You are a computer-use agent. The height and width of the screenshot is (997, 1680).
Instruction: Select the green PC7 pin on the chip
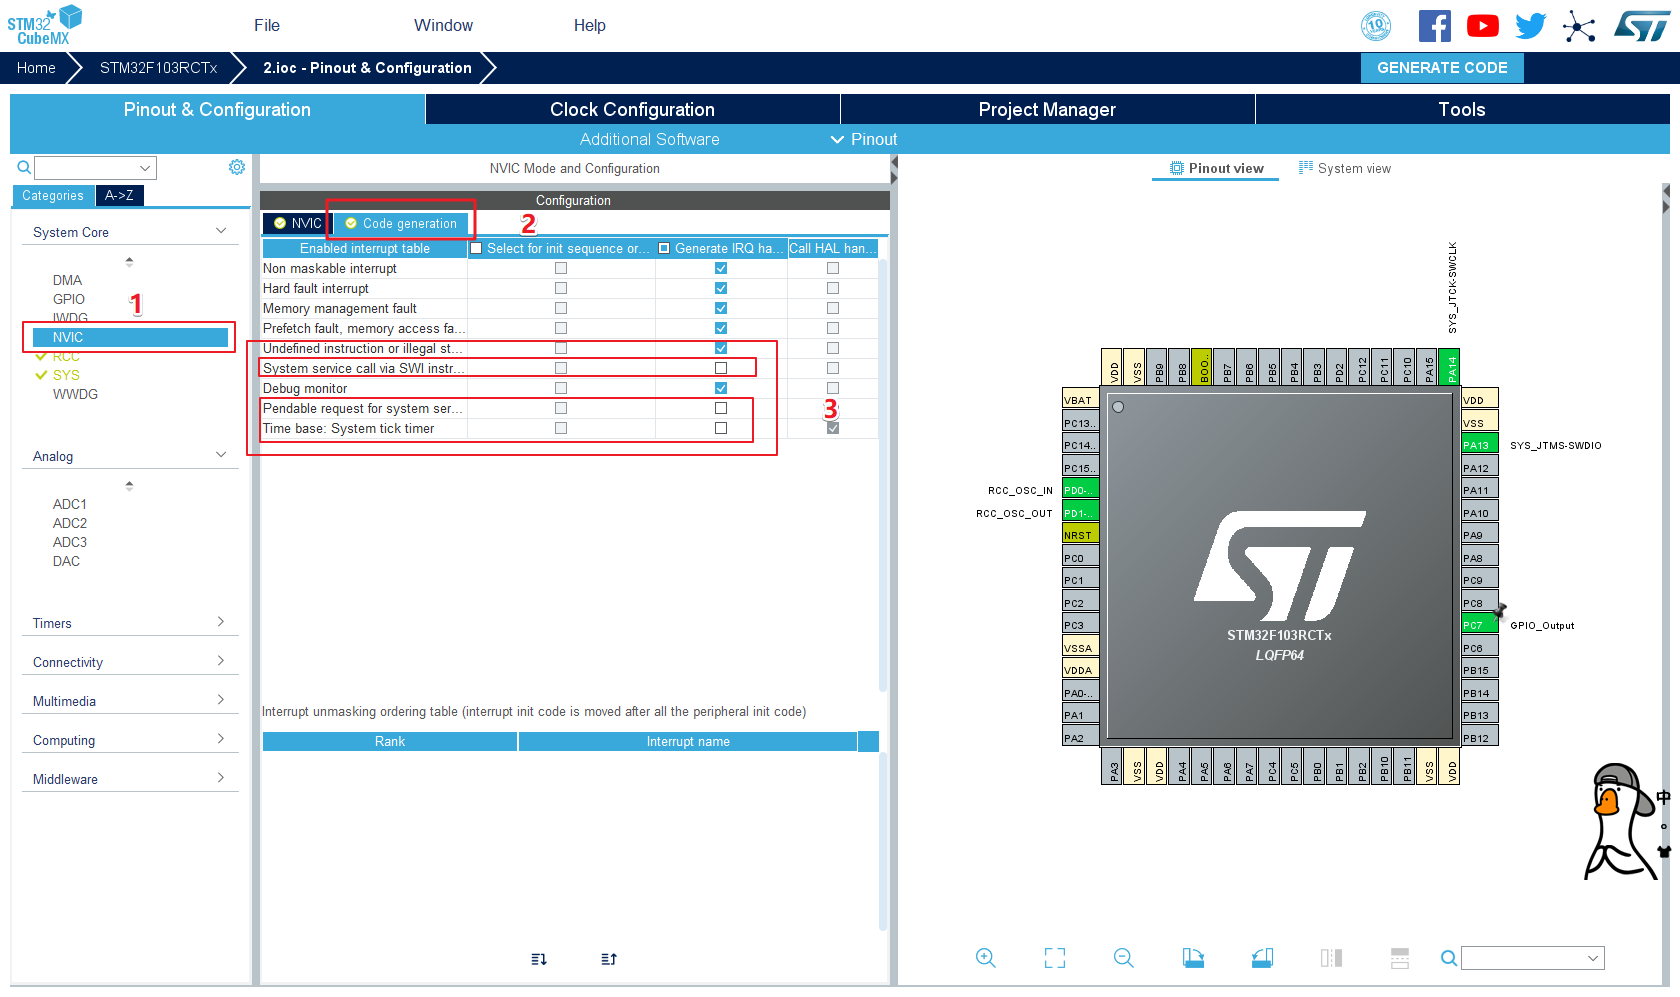tap(1480, 625)
